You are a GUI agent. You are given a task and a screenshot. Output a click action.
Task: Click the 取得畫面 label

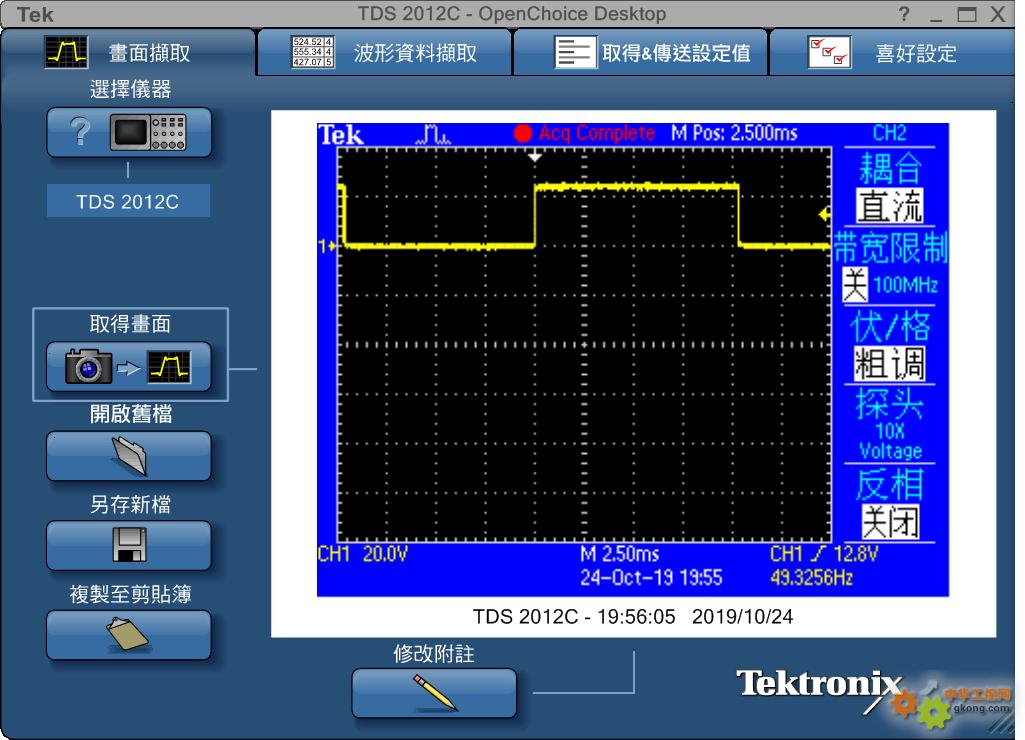(x=130, y=324)
